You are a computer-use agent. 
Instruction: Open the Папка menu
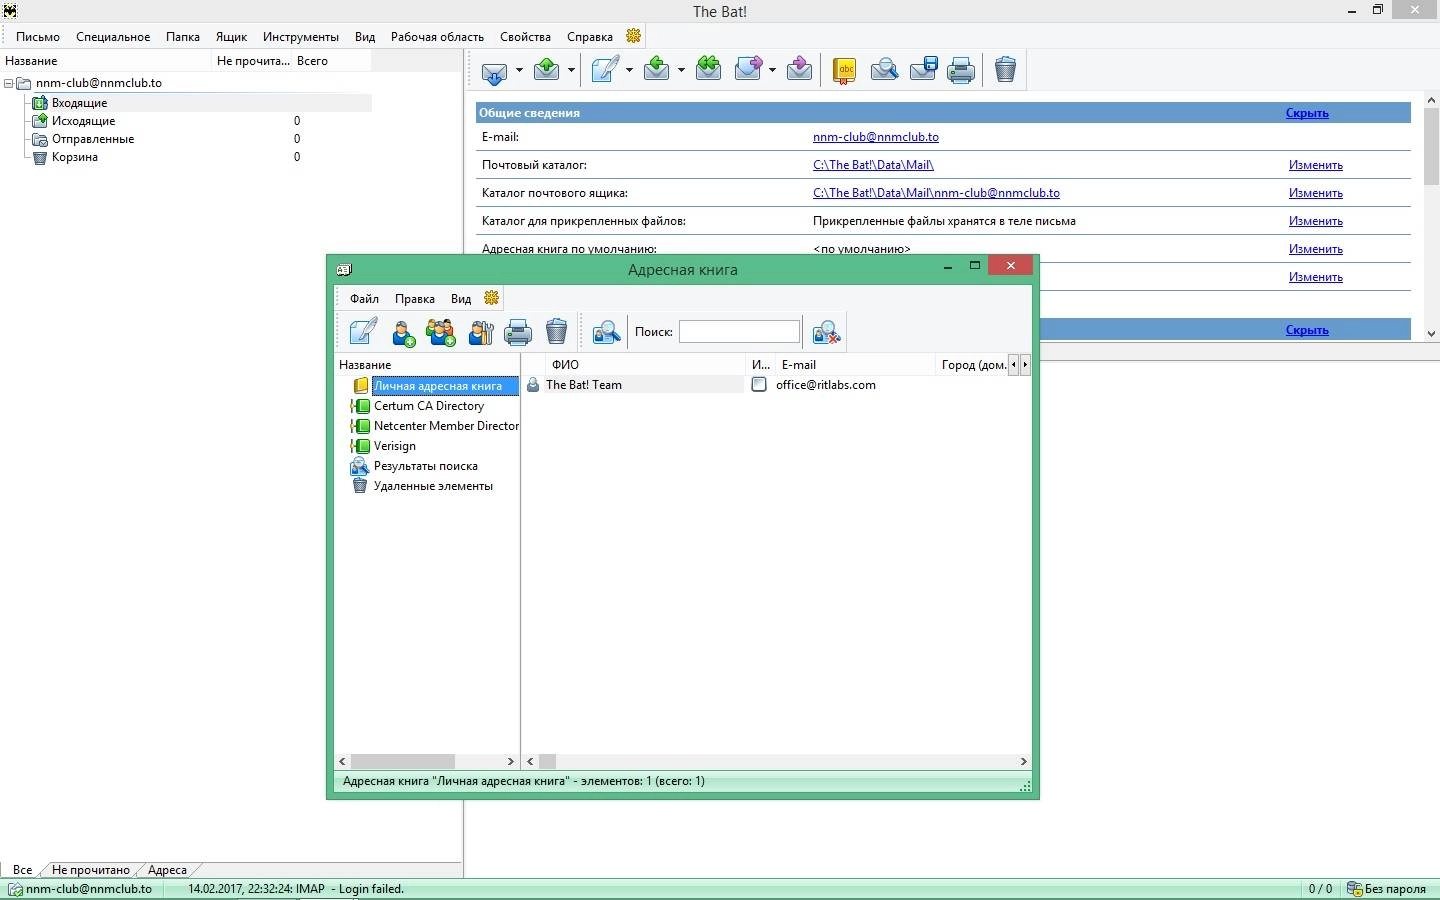pyautogui.click(x=183, y=37)
